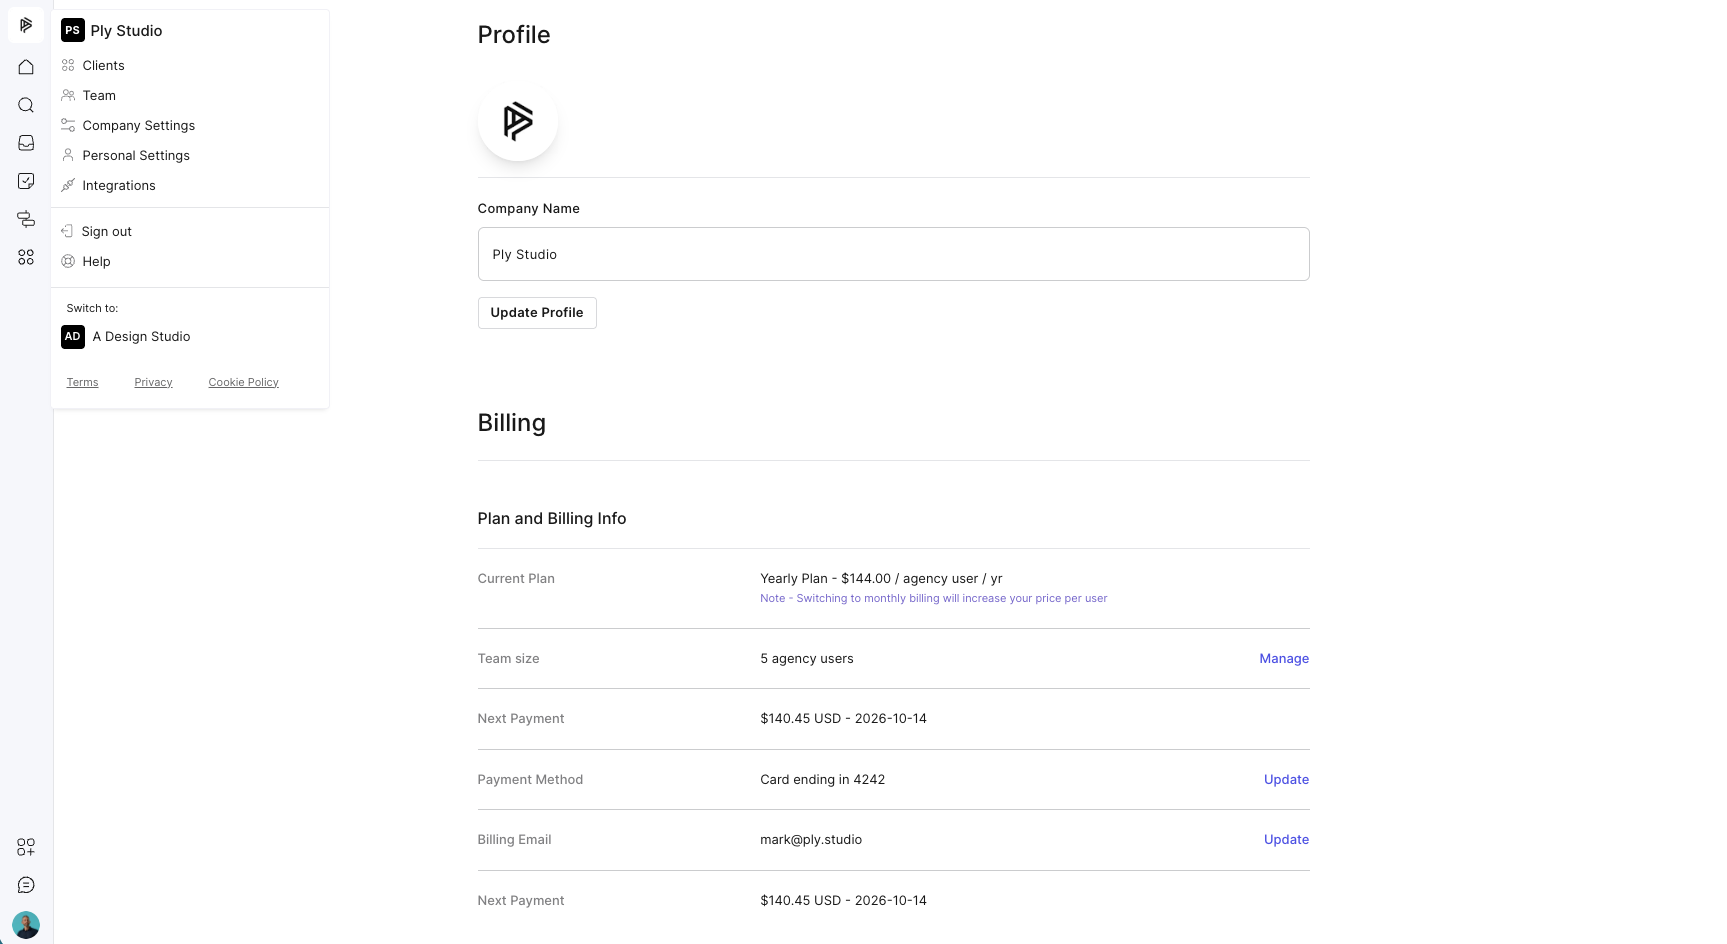Sign out of the account
This screenshot has height=944, width=1727.
click(106, 232)
